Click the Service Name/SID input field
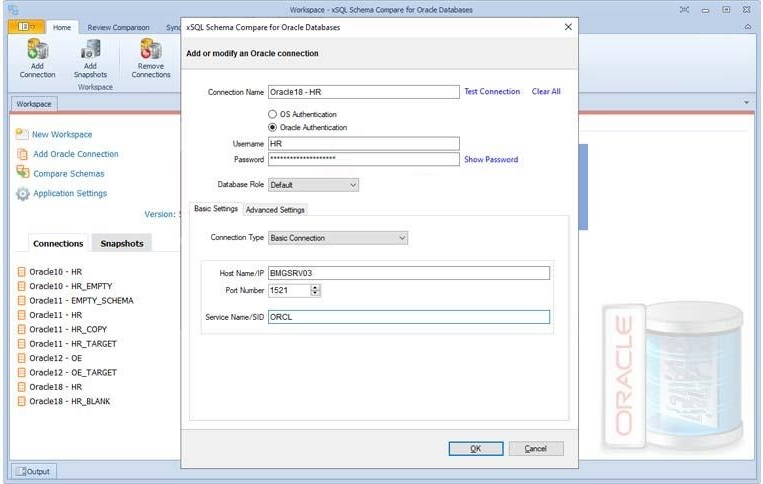The image size is (763, 484). pos(409,317)
